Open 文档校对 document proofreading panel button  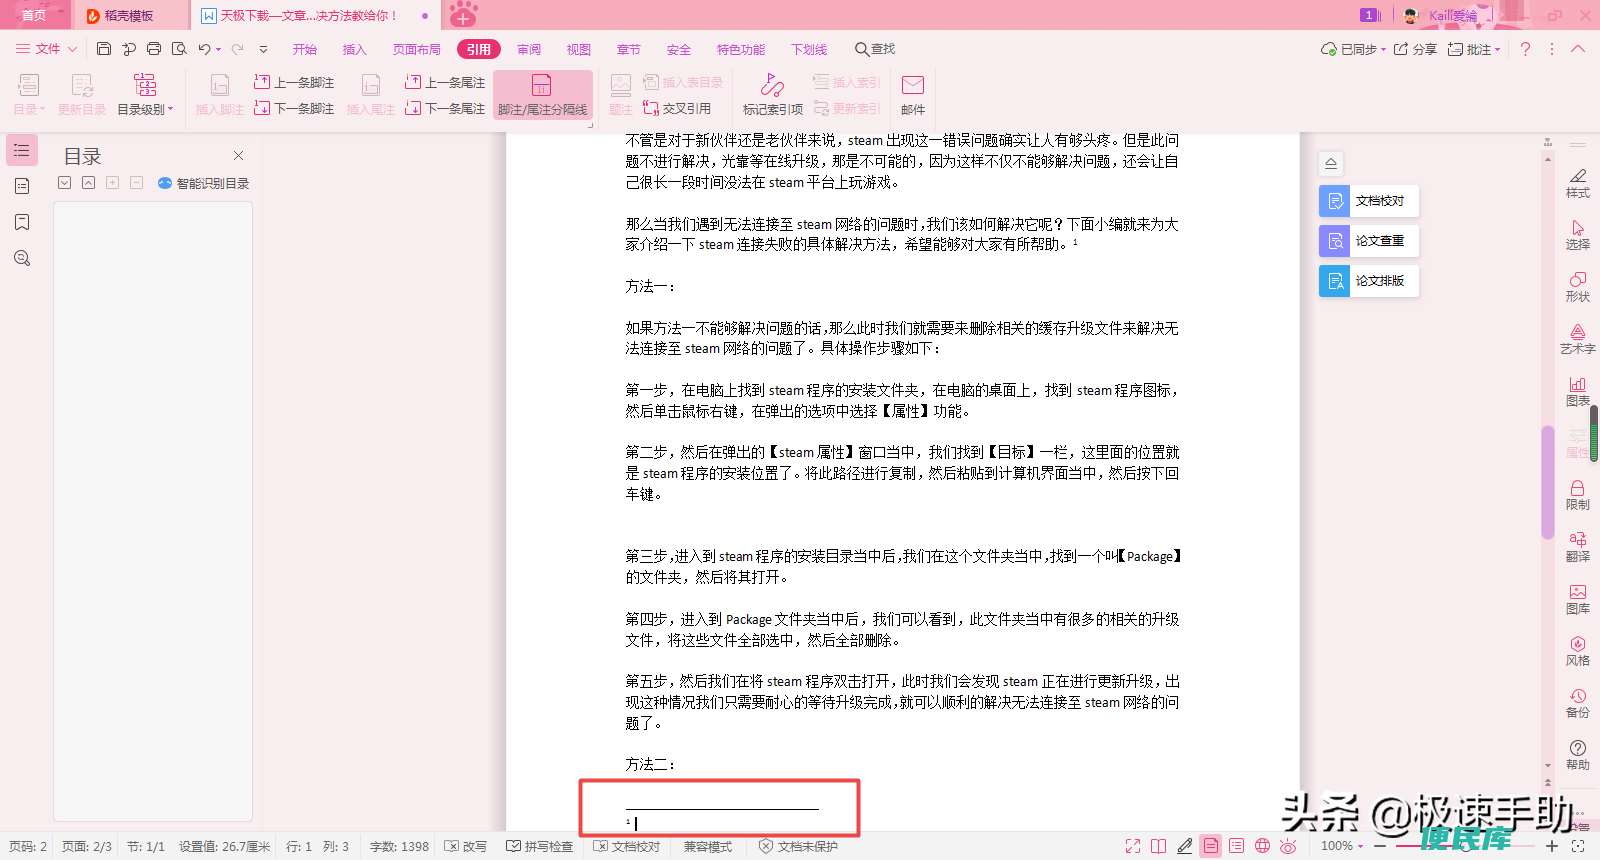(x=1369, y=201)
